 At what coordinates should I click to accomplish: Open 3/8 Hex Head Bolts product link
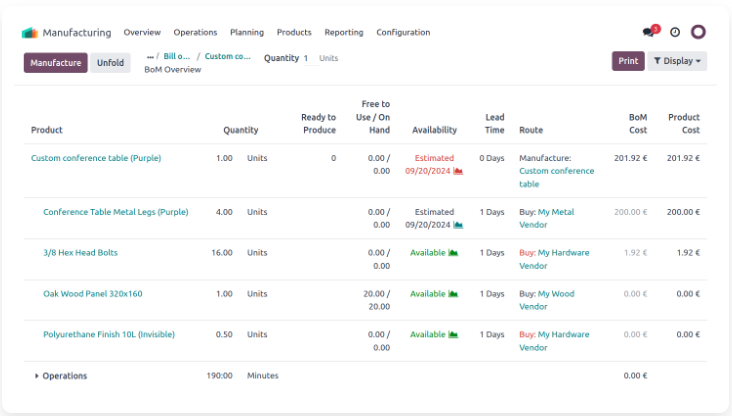80,253
